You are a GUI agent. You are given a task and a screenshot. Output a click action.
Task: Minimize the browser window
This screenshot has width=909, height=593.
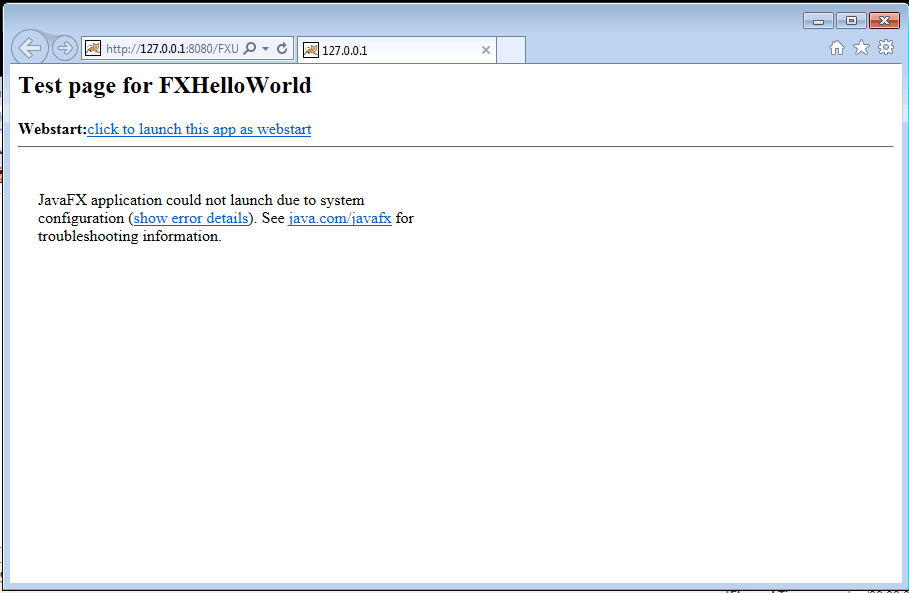(x=818, y=20)
